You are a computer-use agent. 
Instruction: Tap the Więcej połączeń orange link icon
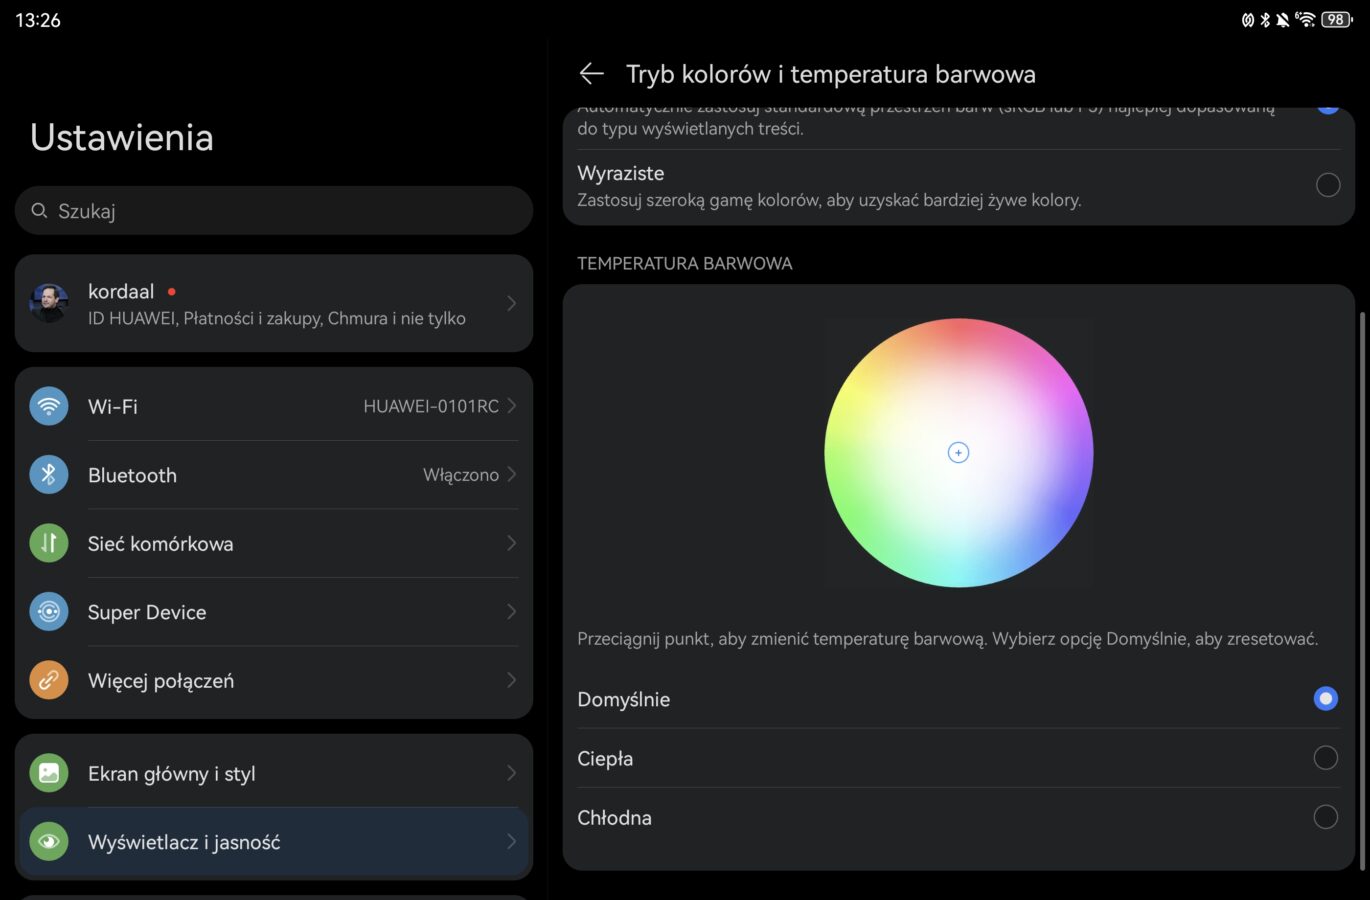pyautogui.click(x=49, y=680)
